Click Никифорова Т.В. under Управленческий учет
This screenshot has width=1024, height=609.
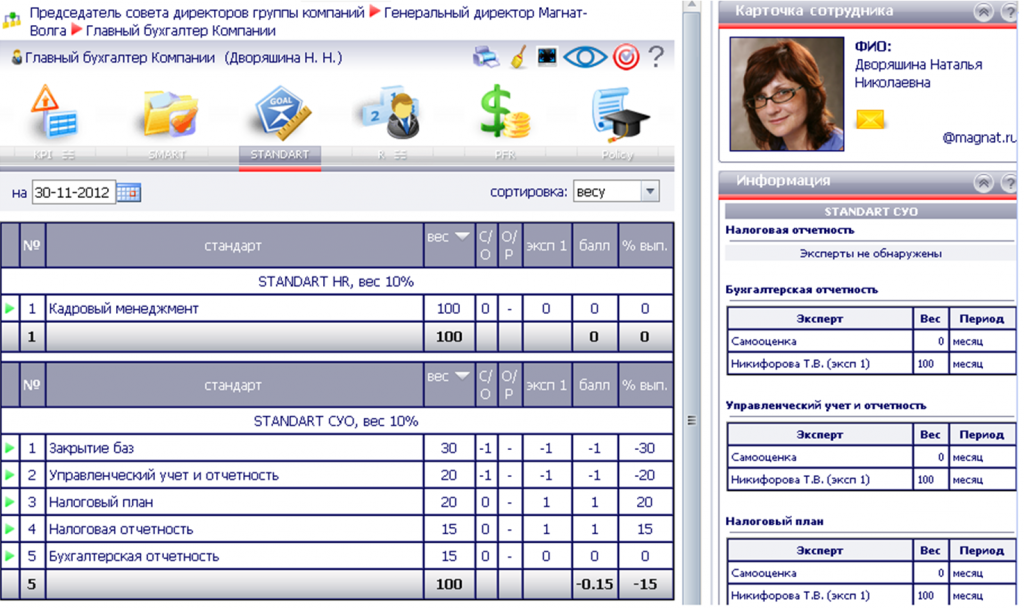pos(800,479)
